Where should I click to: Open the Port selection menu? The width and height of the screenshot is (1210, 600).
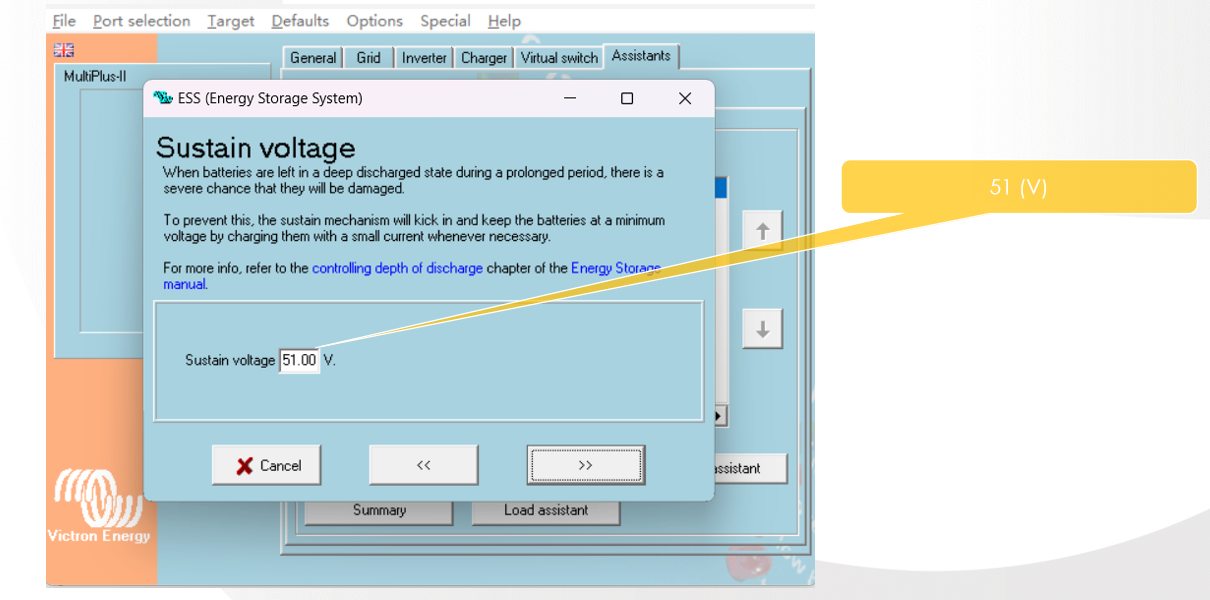tap(141, 21)
